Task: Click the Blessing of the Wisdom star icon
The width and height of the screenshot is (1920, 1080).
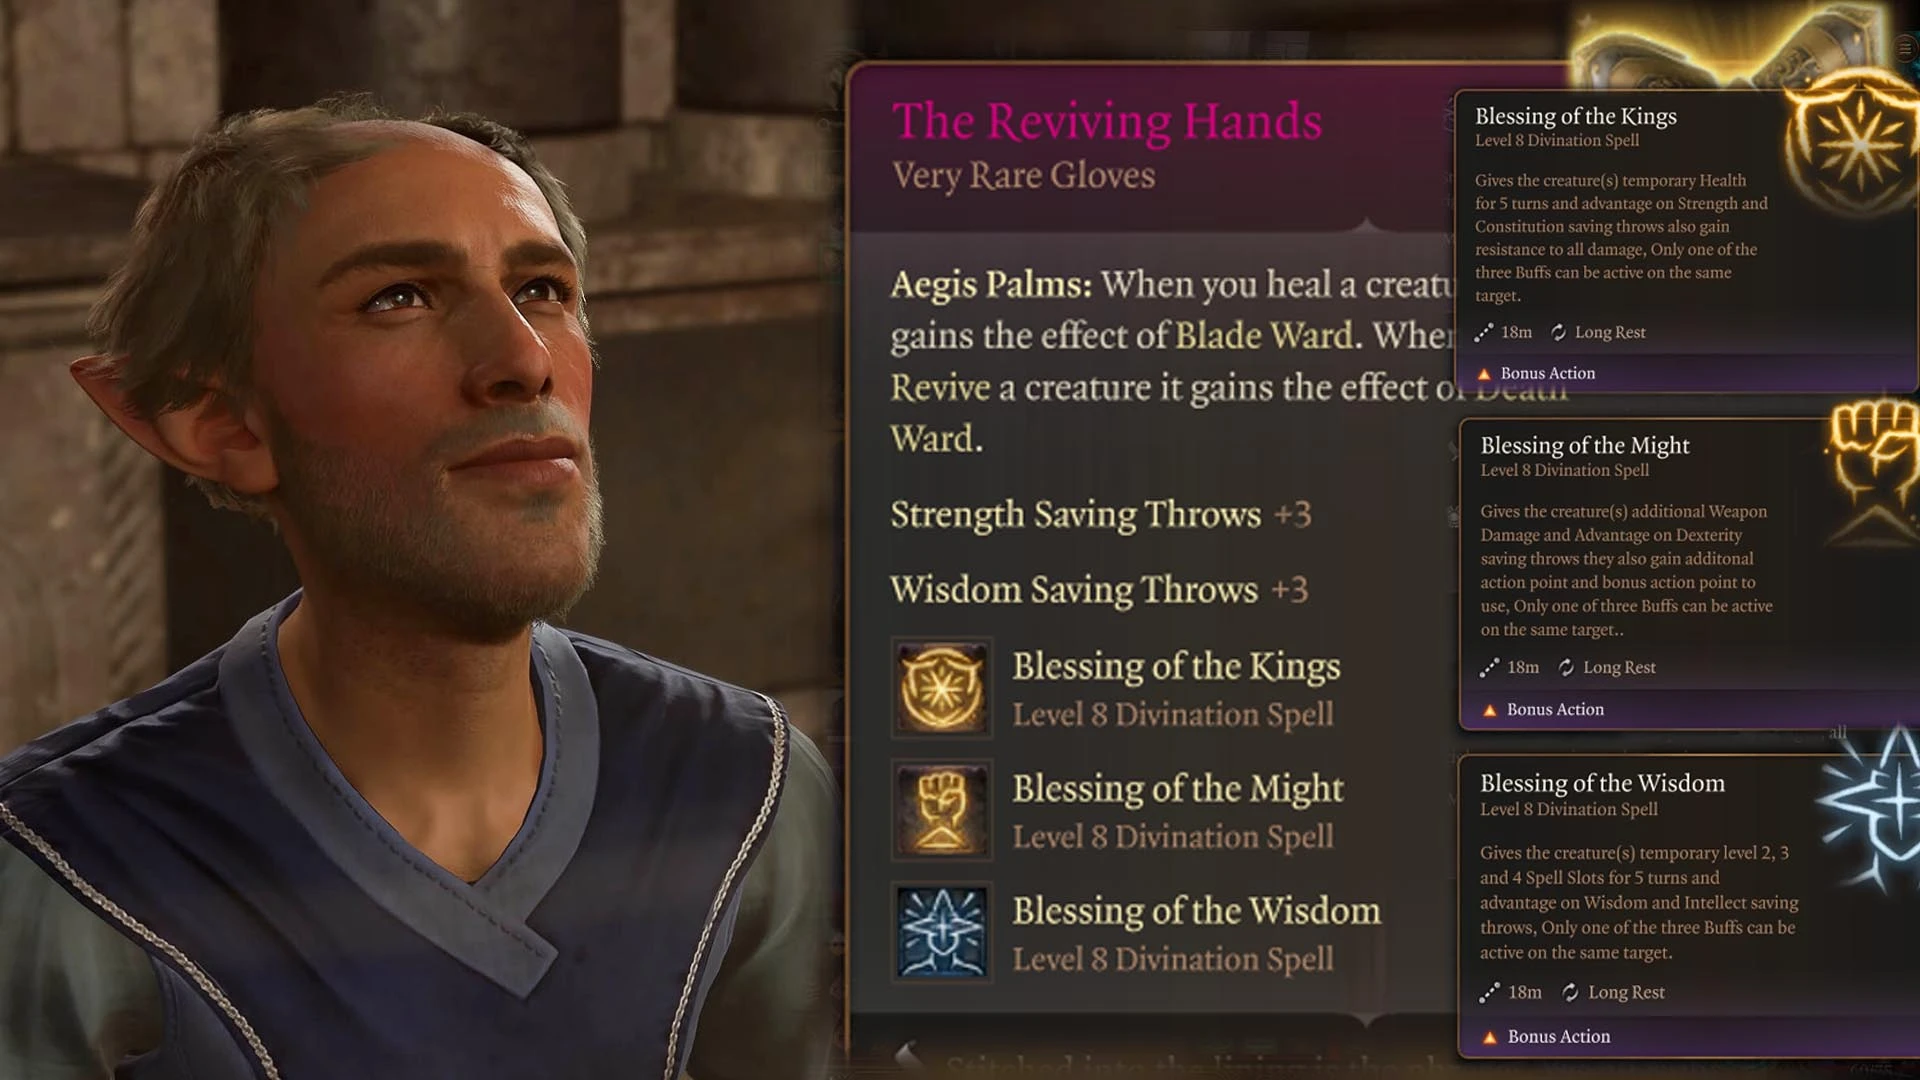Action: [x=941, y=932]
